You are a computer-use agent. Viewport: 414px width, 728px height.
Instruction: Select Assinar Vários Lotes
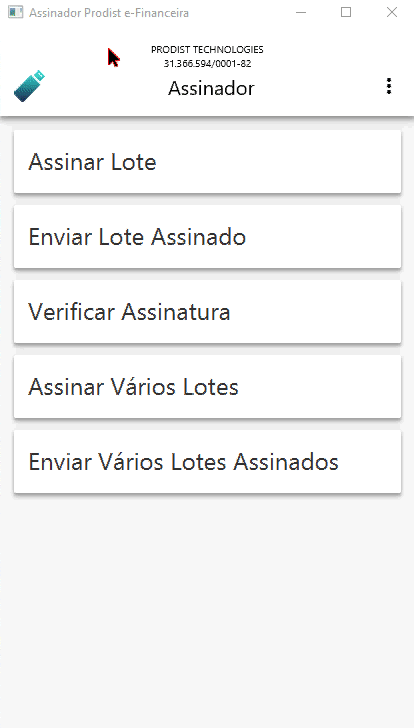[x=207, y=387]
